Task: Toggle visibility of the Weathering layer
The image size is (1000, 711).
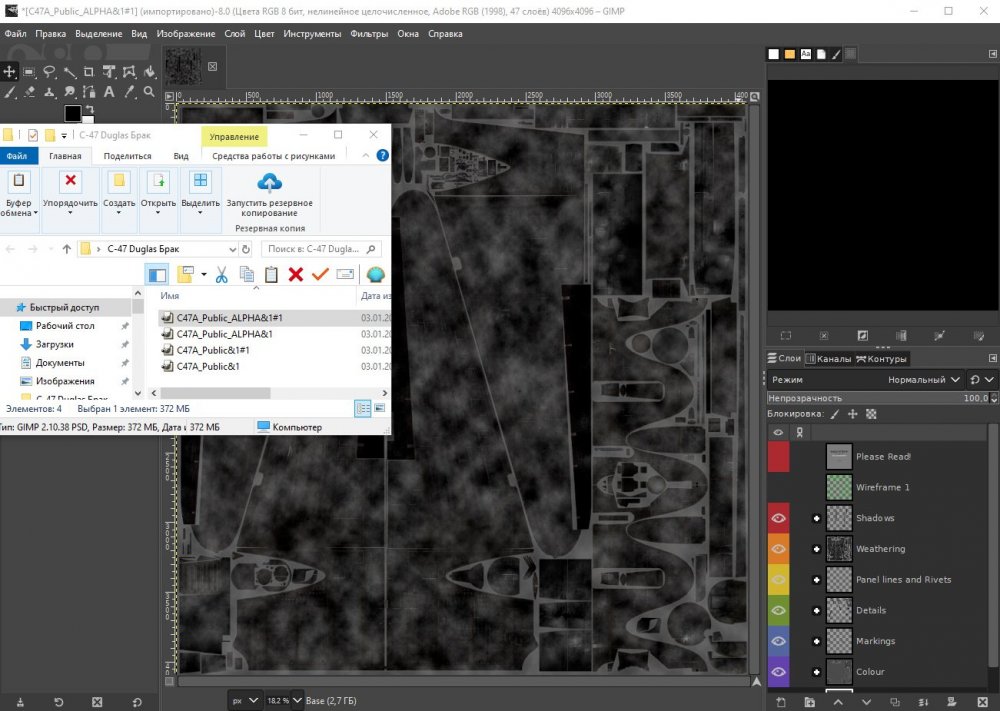Action: pos(778,549)
